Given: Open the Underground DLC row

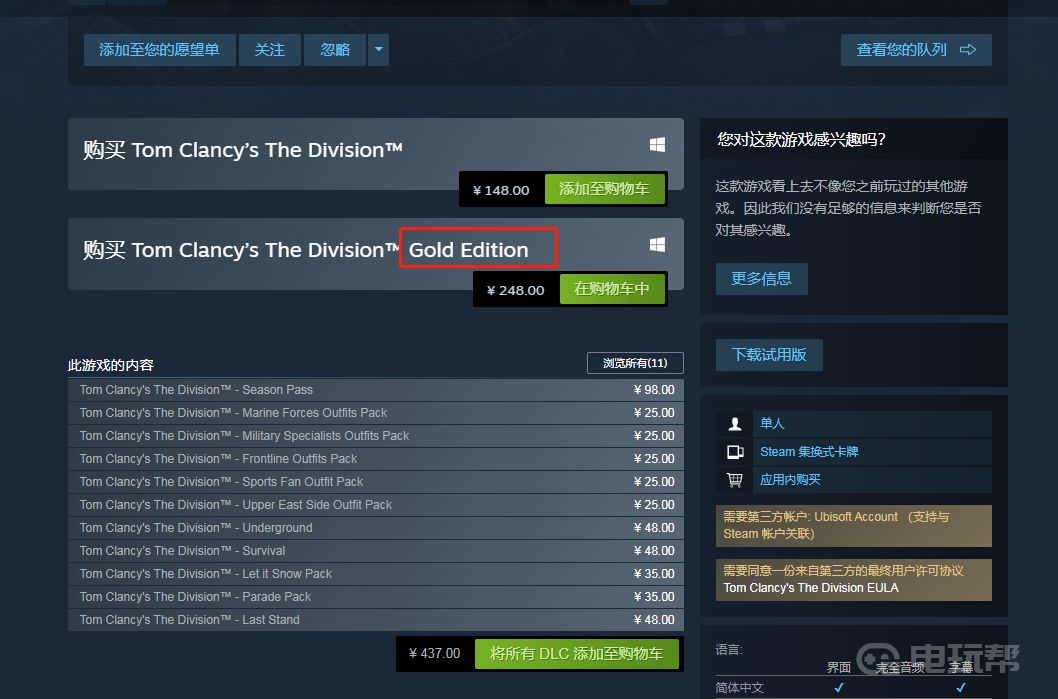Looking at the screenshot, I should 376,528.
